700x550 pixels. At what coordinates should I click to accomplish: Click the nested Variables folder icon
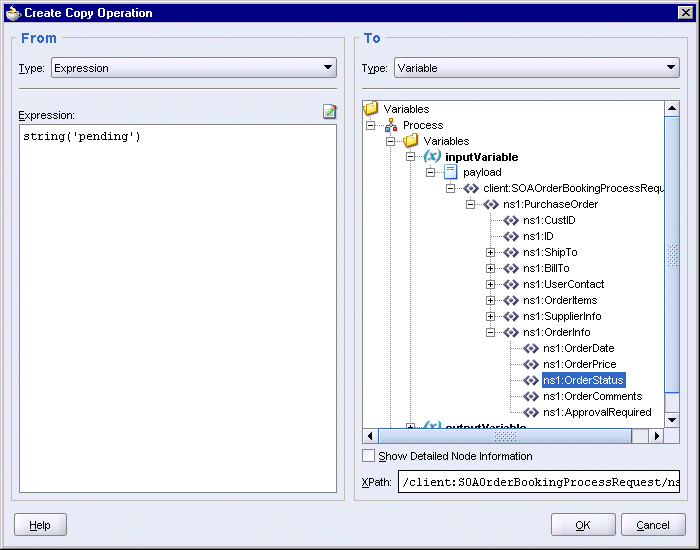pos(411,141)
